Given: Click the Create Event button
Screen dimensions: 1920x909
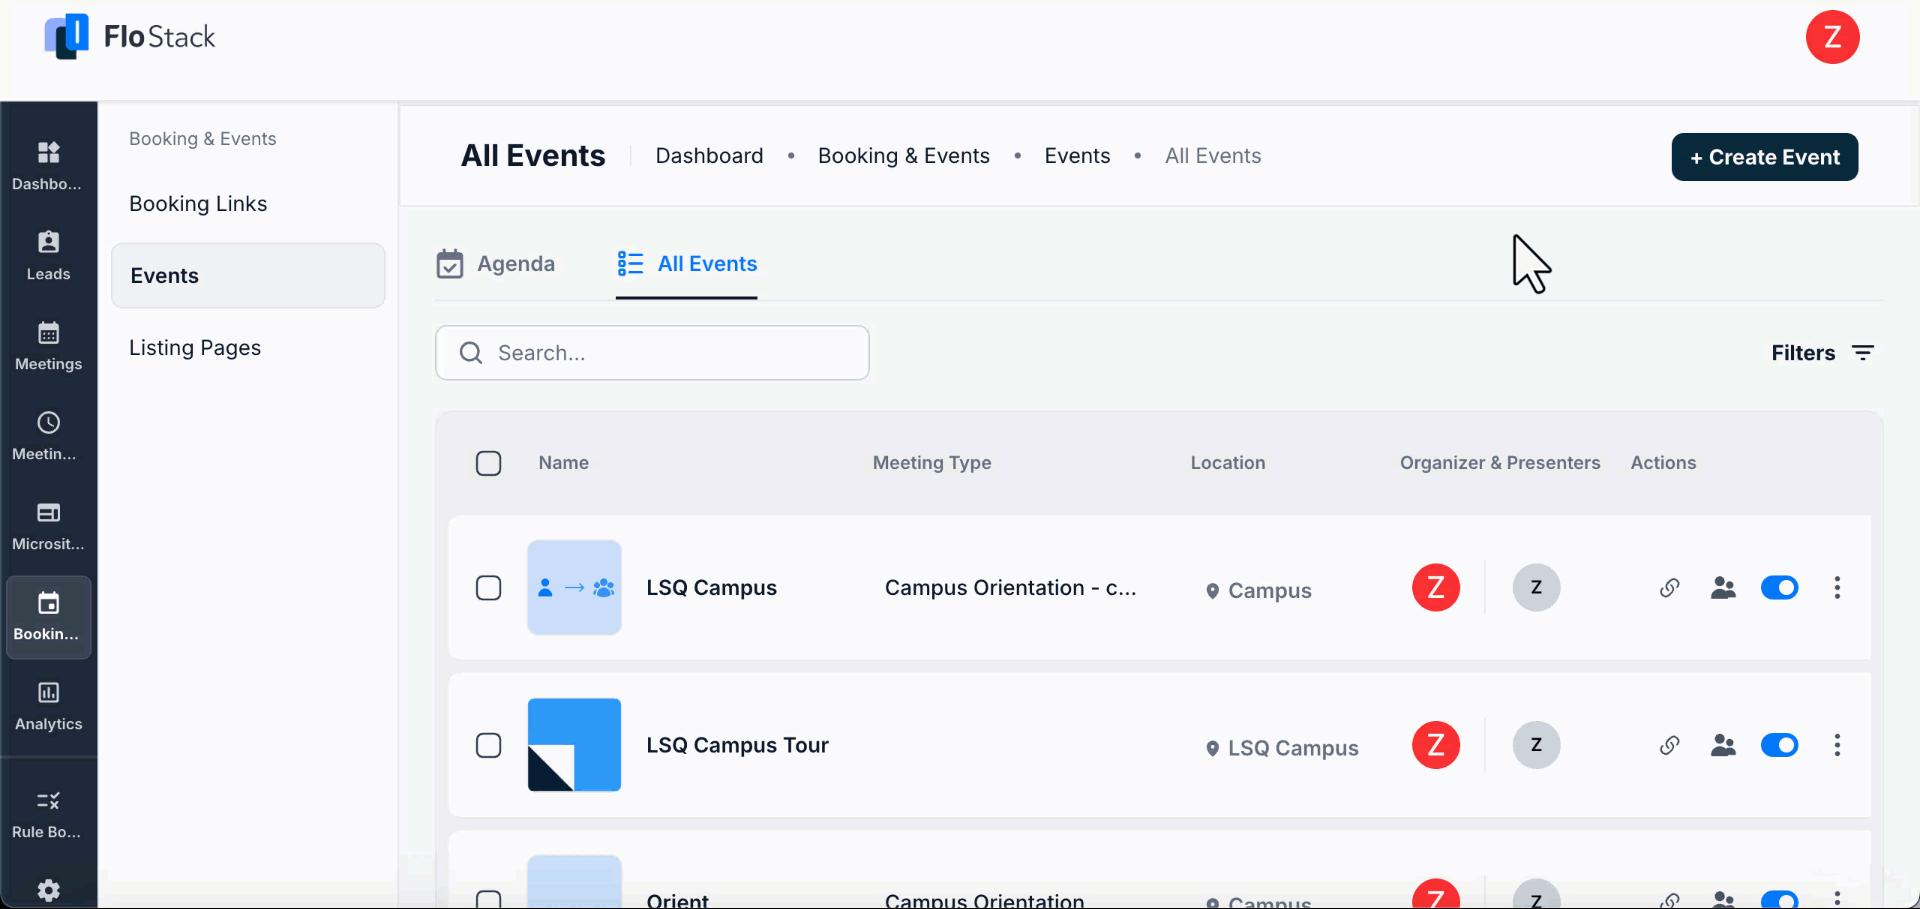Looking at the screenshot, I should click(x=1764, y=157).
